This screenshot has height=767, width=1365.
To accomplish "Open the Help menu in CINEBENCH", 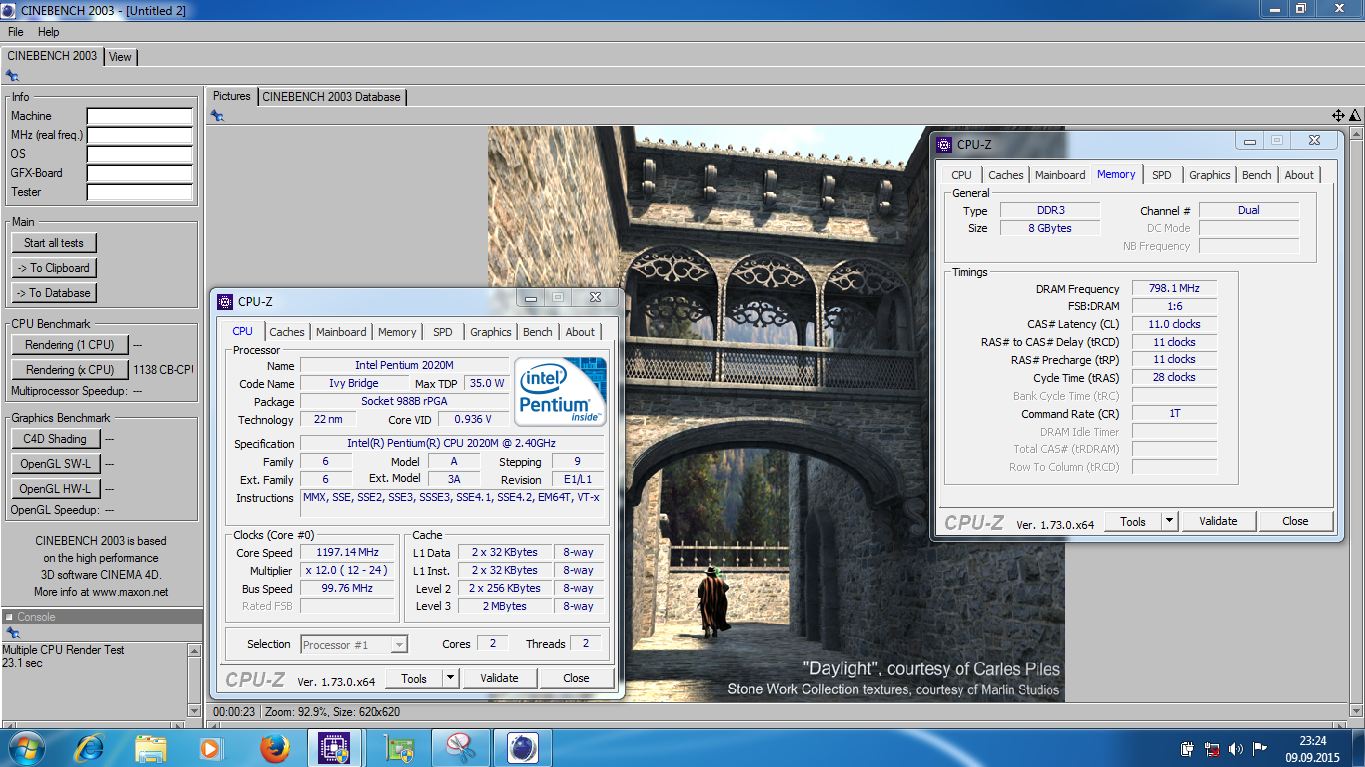I will tap(49, 32).
